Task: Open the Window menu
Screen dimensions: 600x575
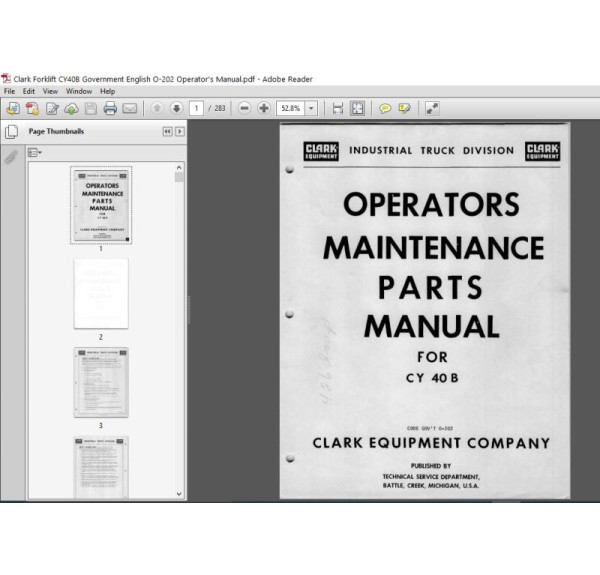Action: (x=80, y=91)
